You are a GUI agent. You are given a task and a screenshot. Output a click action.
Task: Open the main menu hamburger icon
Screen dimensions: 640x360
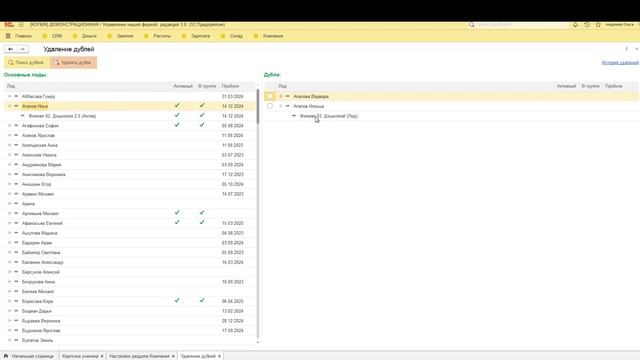[x=21, y=25]
